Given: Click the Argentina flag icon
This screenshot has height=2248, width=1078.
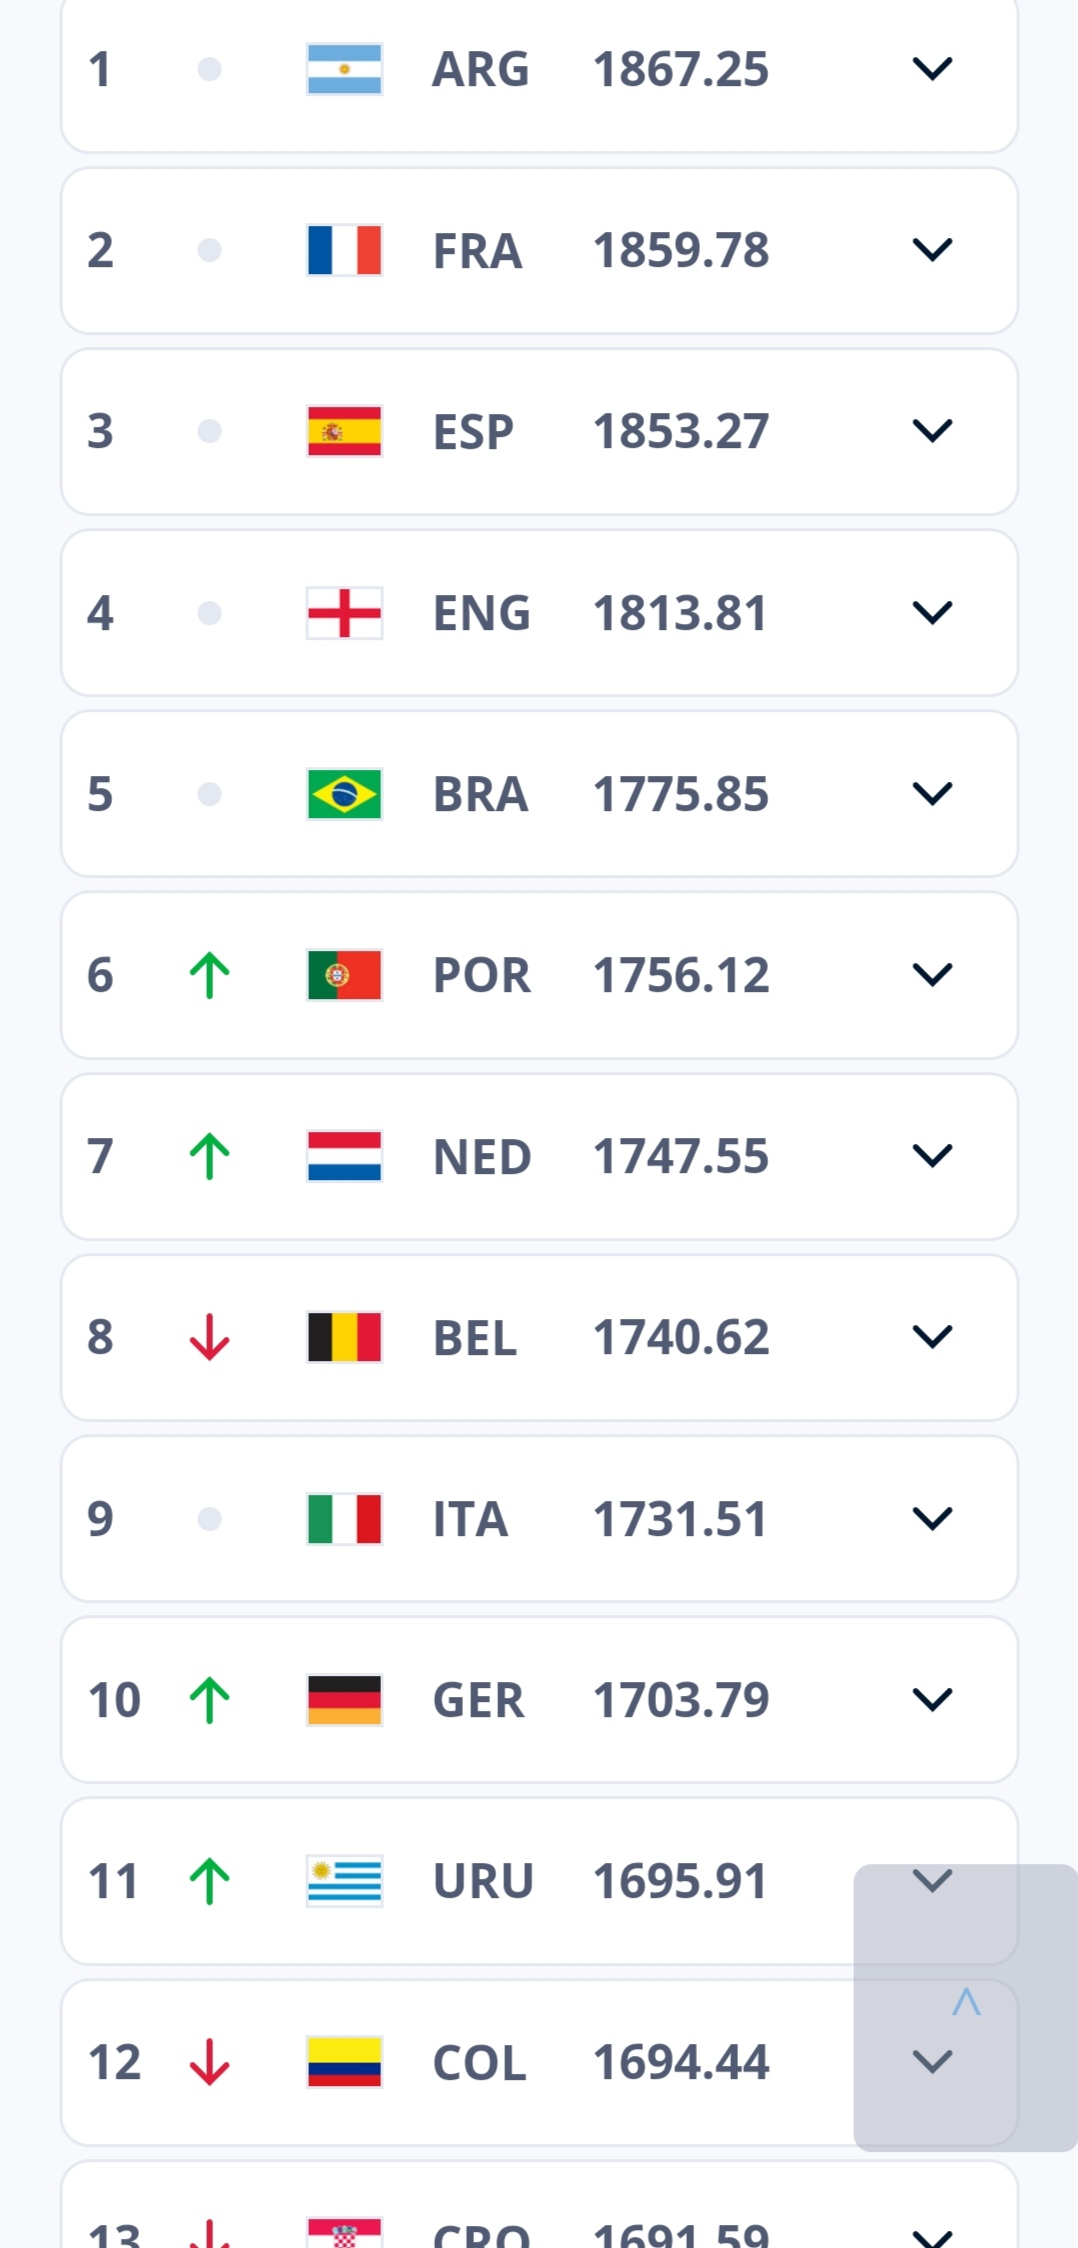Looking at the screenshot, I should click(344, 69).
